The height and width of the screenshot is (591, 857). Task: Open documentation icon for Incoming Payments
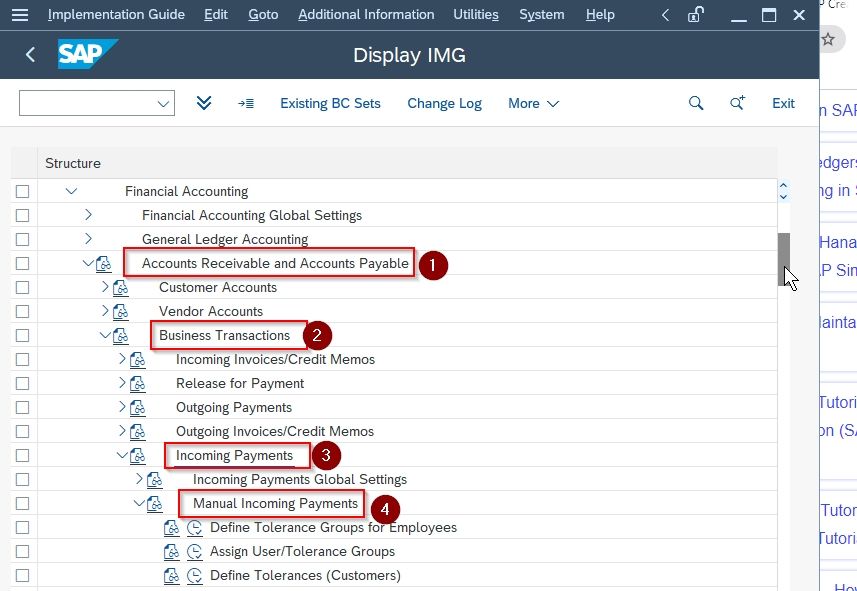[x=138, y=457]
